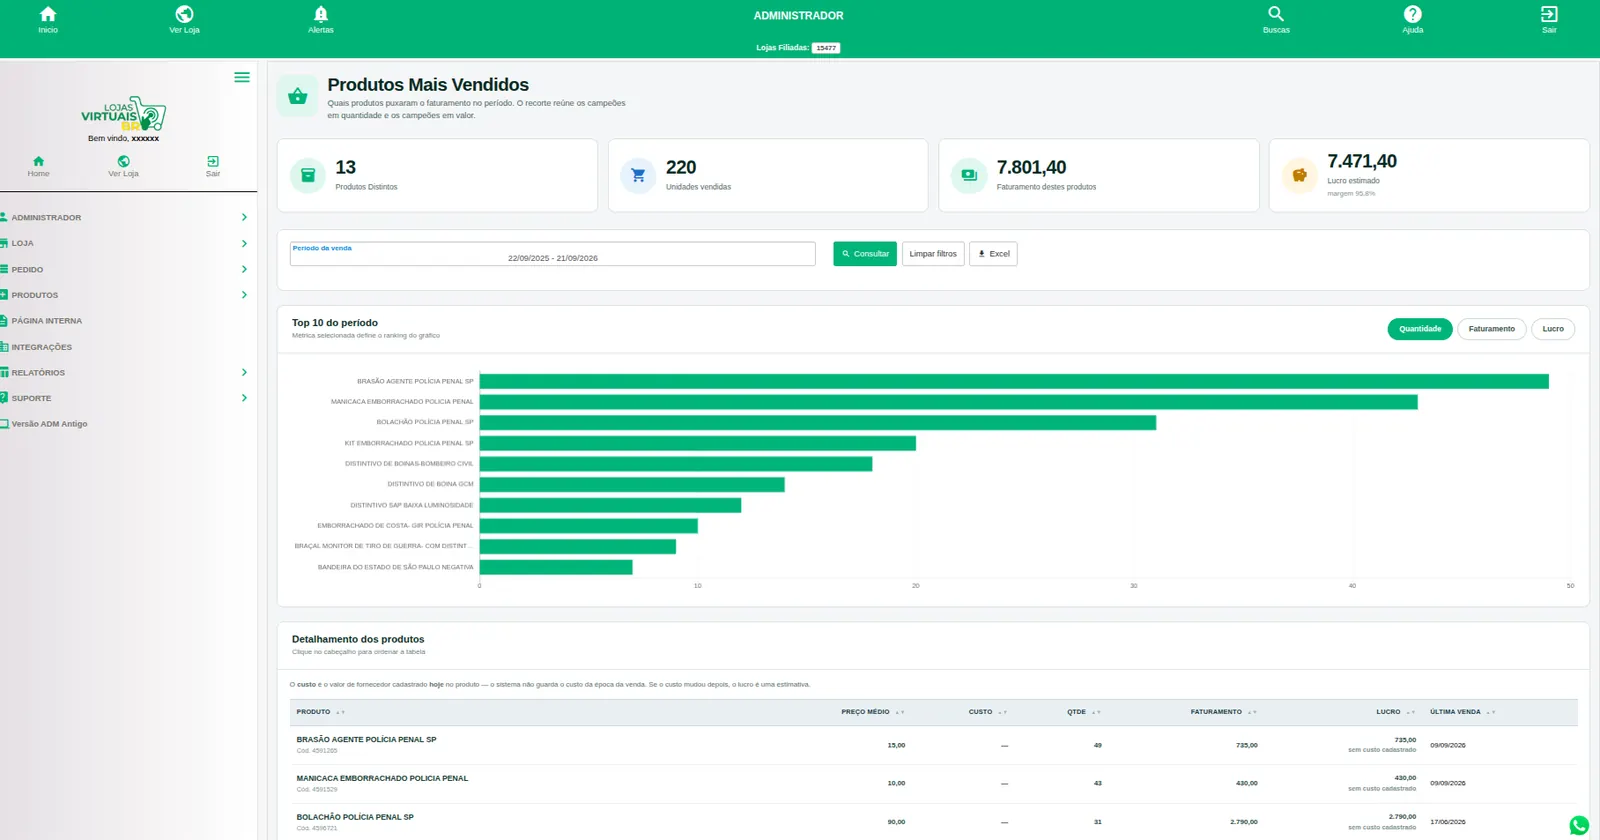Select the Faturamento metric toggle
This screenshot has width=1600, height=840.
pyautogui.click(x=1492, y=329)
